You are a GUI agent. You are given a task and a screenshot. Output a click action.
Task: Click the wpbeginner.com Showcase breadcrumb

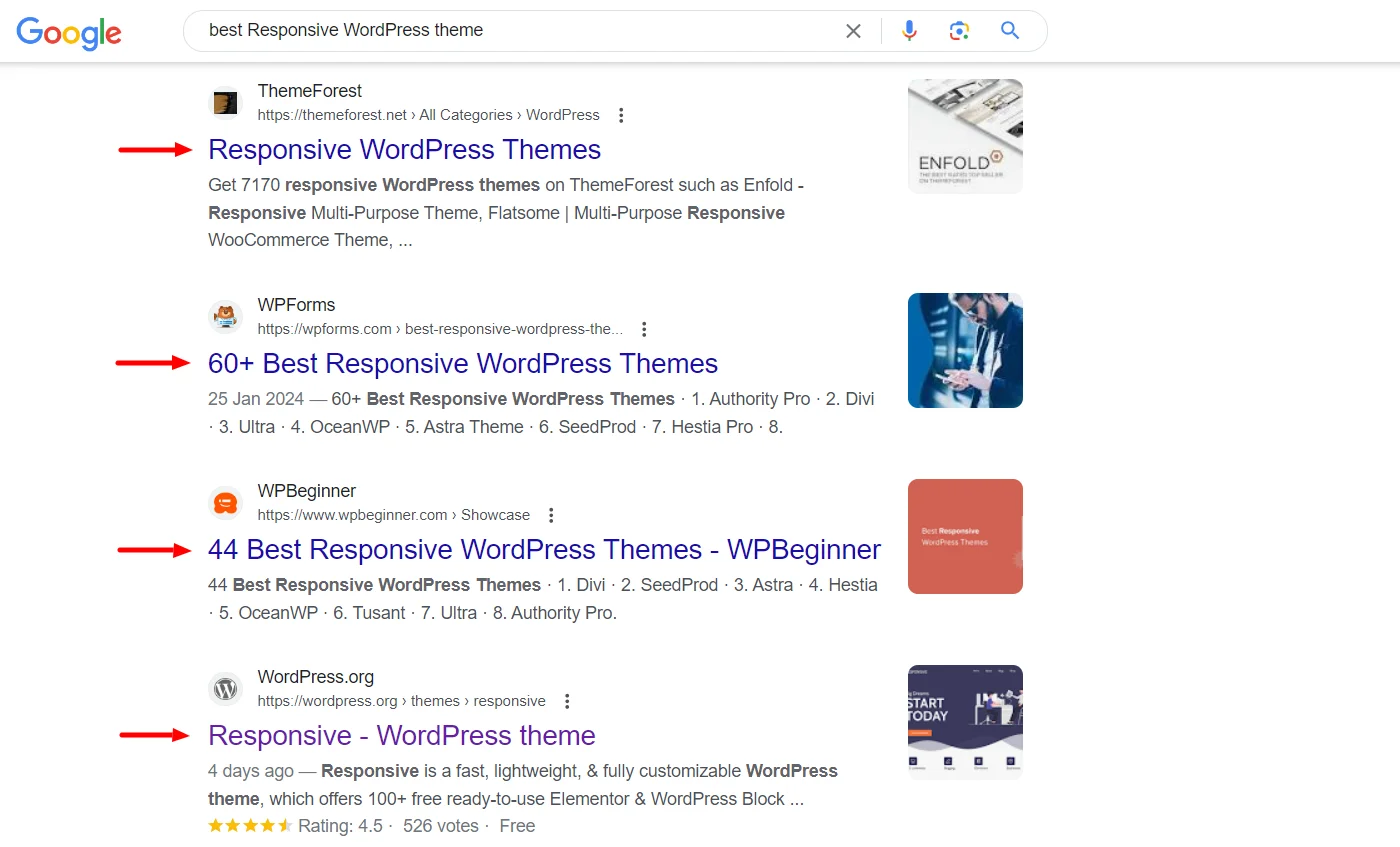(393, 515)
